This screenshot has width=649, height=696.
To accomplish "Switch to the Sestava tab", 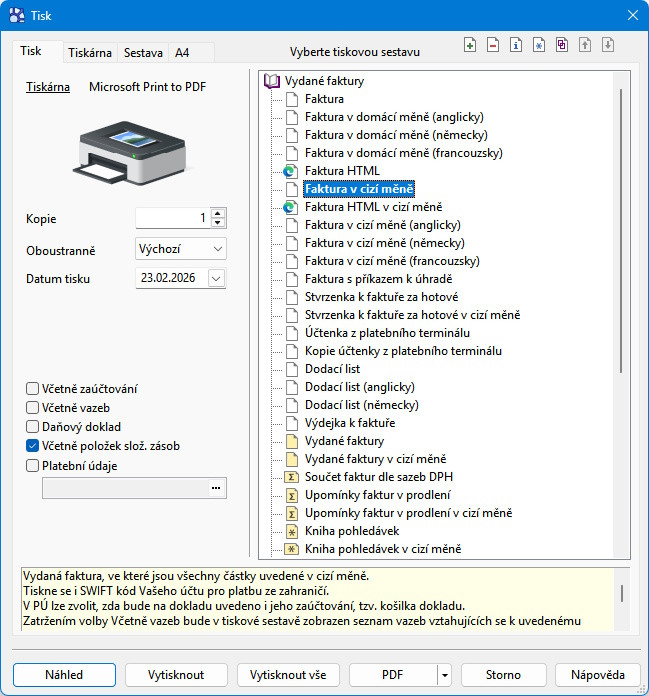I will (x=143, y=53).
